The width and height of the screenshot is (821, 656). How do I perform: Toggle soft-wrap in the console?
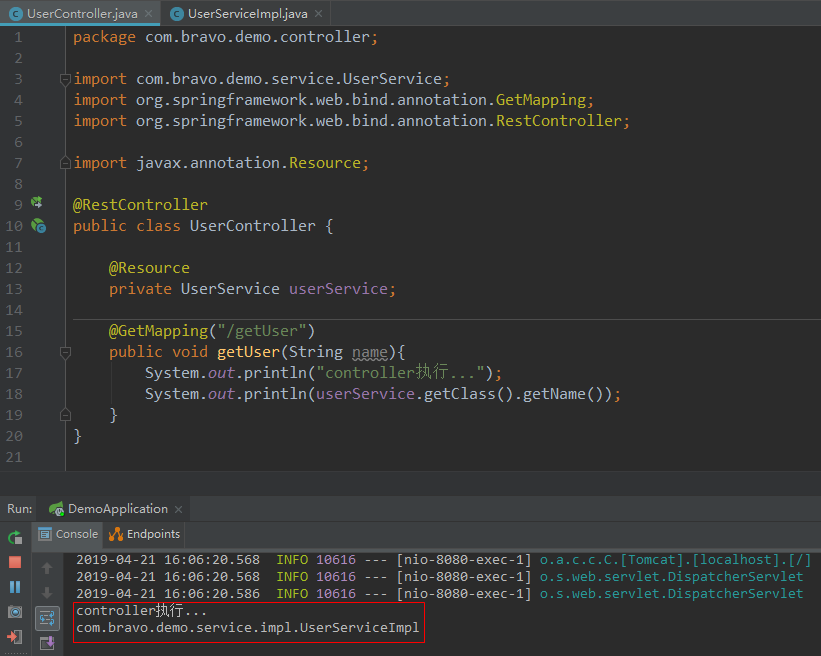tap(47, 618)
